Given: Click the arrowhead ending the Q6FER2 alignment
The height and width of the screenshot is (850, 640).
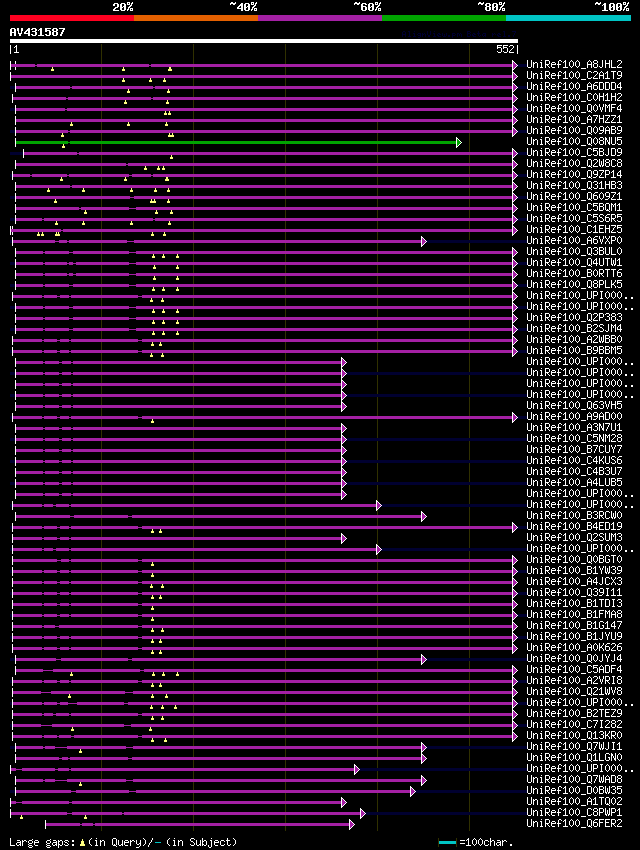Looking at the screenshot, I should click(x=352, y=825).
